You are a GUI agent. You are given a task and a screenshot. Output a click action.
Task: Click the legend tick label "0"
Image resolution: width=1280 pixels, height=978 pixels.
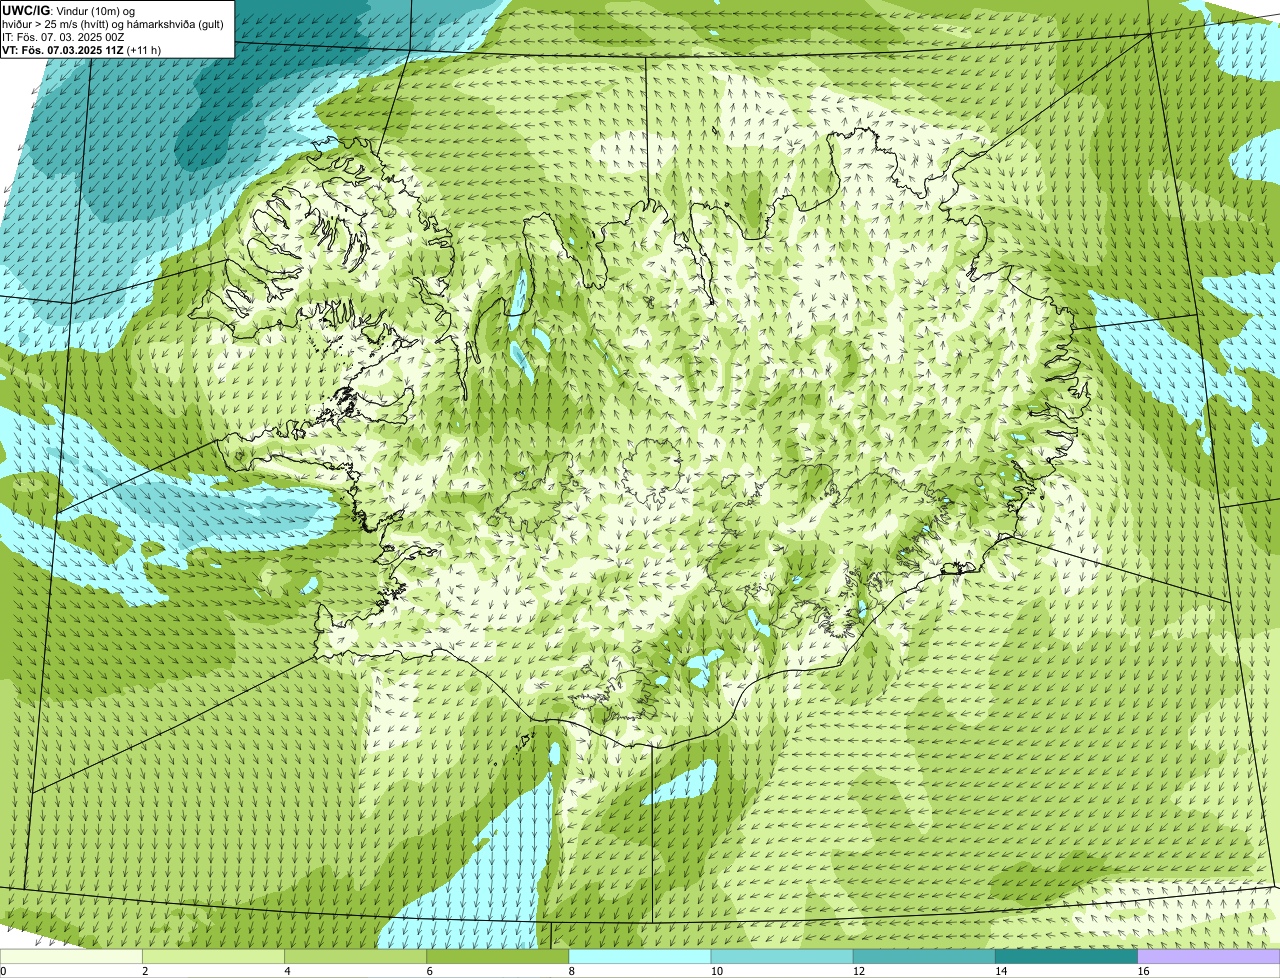coord(3,971)
